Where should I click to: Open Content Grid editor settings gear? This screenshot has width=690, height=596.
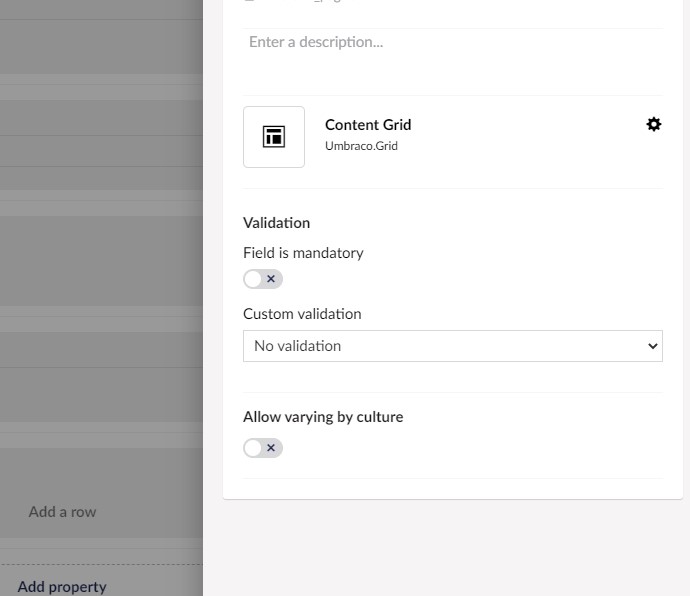653,125
